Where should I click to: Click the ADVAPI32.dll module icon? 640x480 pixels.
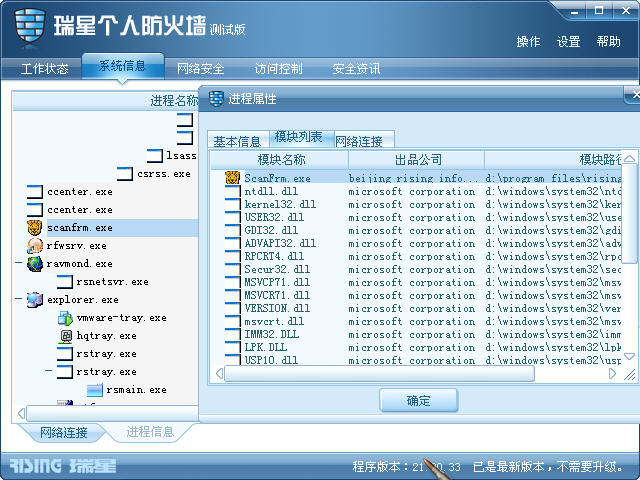click(232, 243)
